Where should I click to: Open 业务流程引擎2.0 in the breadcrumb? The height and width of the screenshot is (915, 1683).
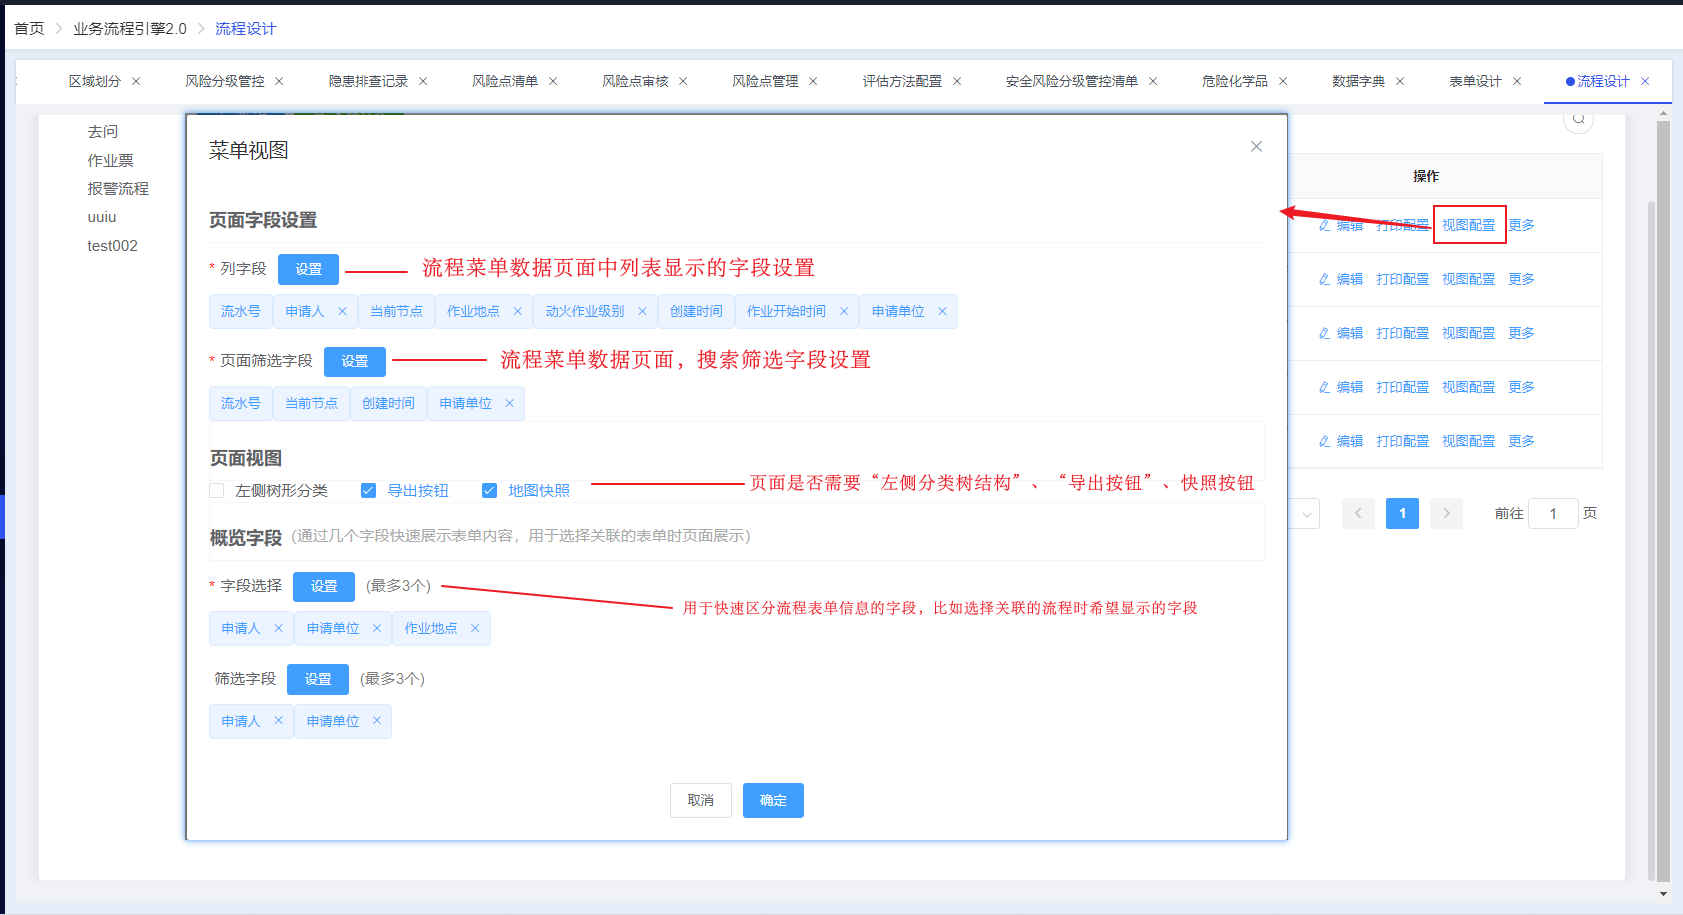(130, 28)
